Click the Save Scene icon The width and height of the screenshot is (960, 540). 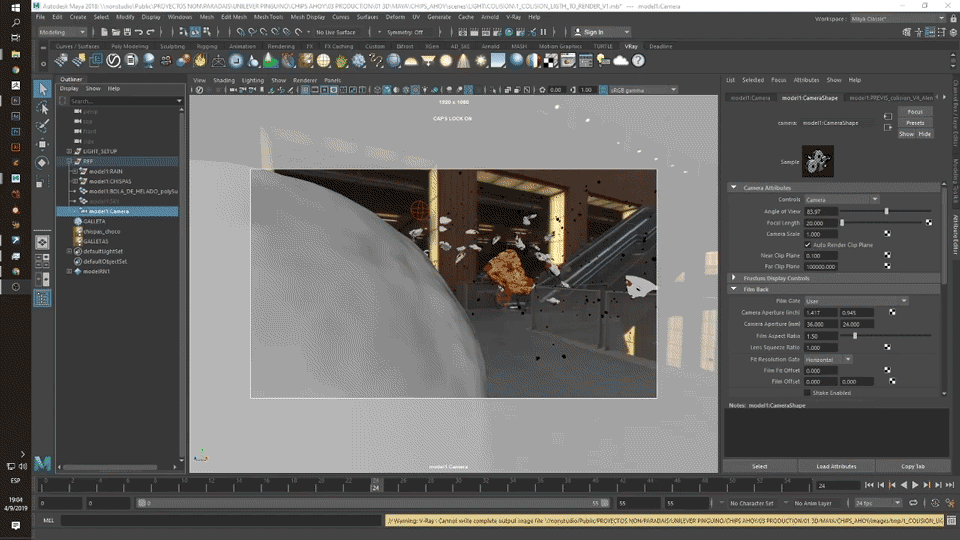tap(127, 32)
